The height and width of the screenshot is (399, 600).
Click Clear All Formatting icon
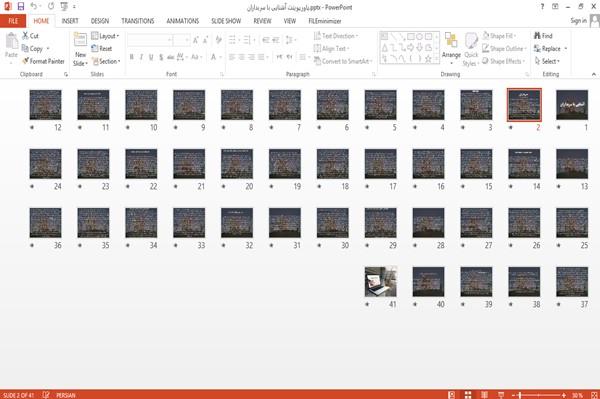click(x=218, y=40)
